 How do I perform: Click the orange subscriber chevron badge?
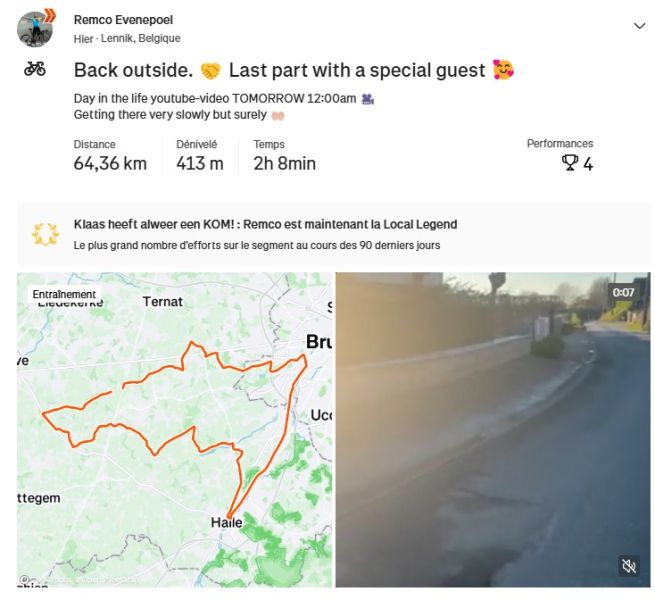pyautogui.click(x=50, y=15)
